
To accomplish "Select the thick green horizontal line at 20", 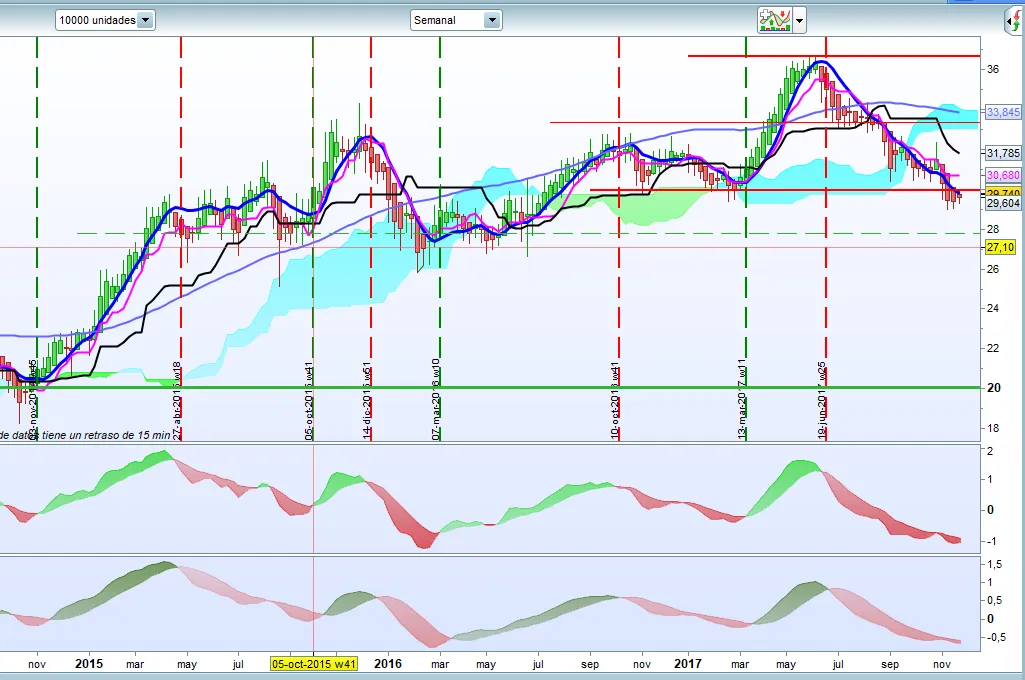I will click(500, 387).
